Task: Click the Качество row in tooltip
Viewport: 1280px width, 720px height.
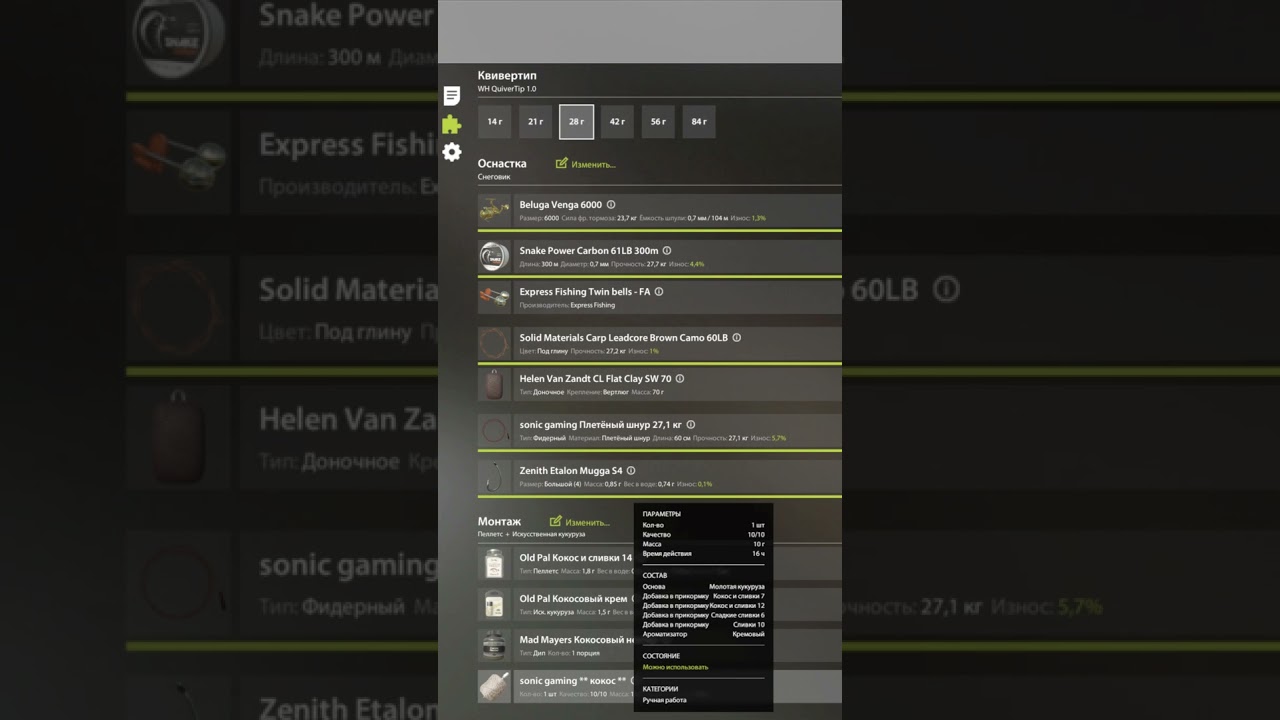Action: tap(704, 535)
